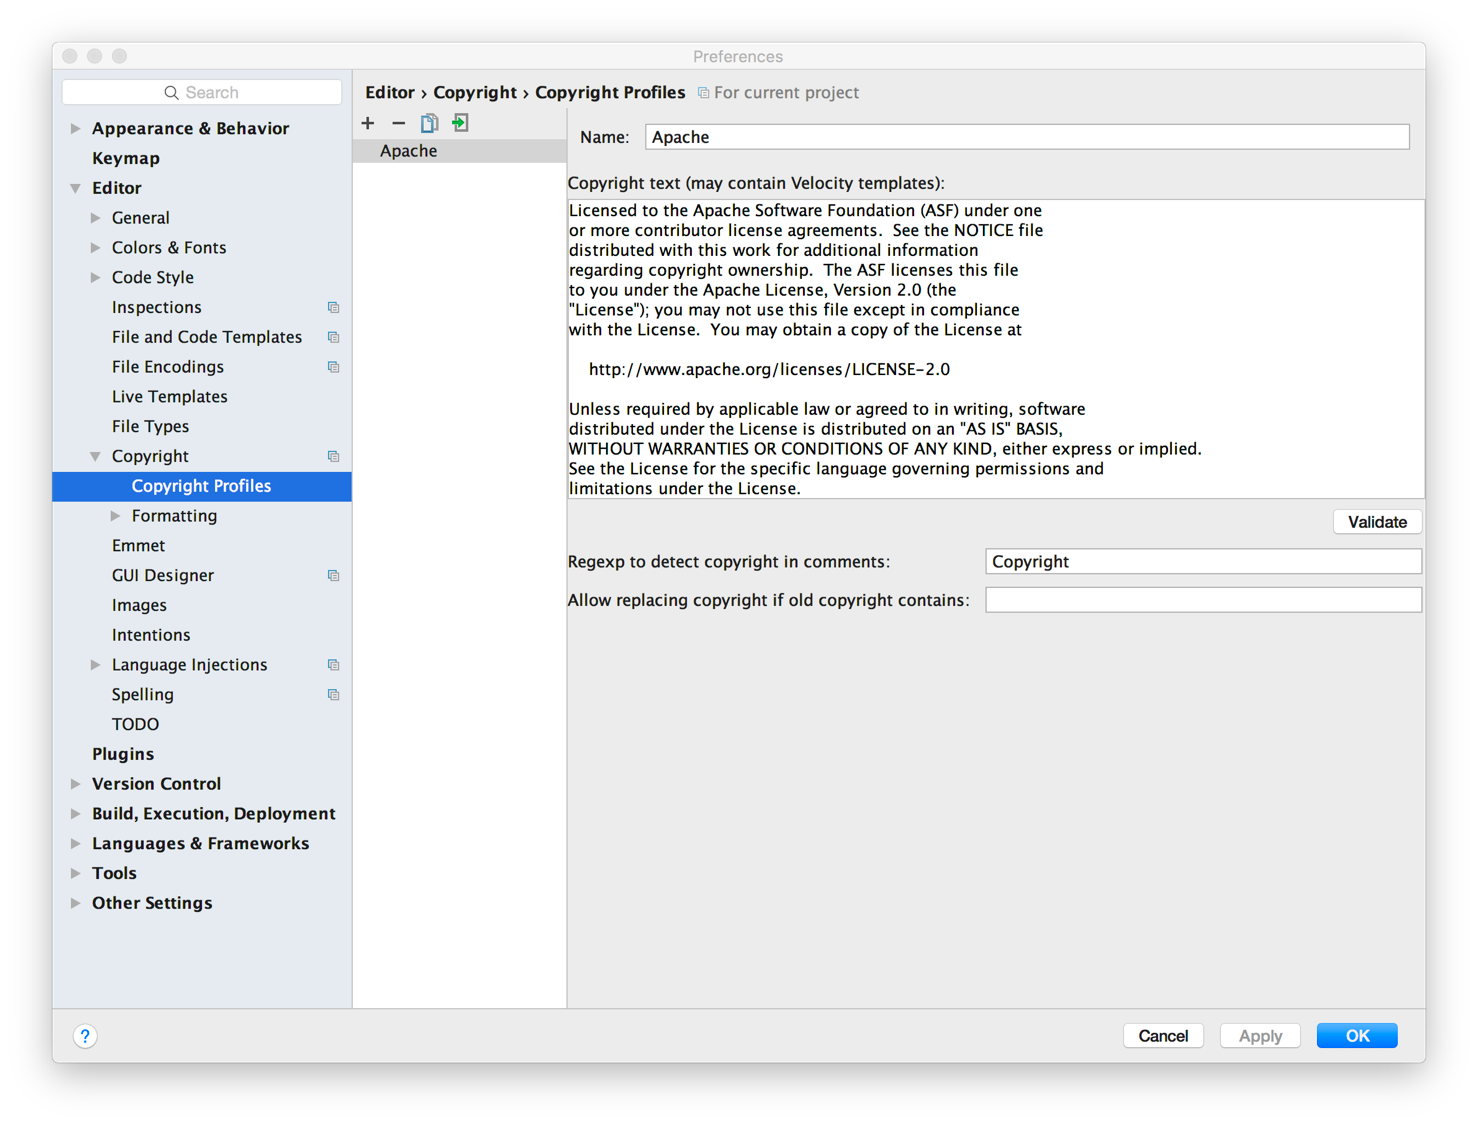The height and width of the screenshot is (1125, 1478).
Task: Copy the selected copyright profile
Action: point(429,123)
